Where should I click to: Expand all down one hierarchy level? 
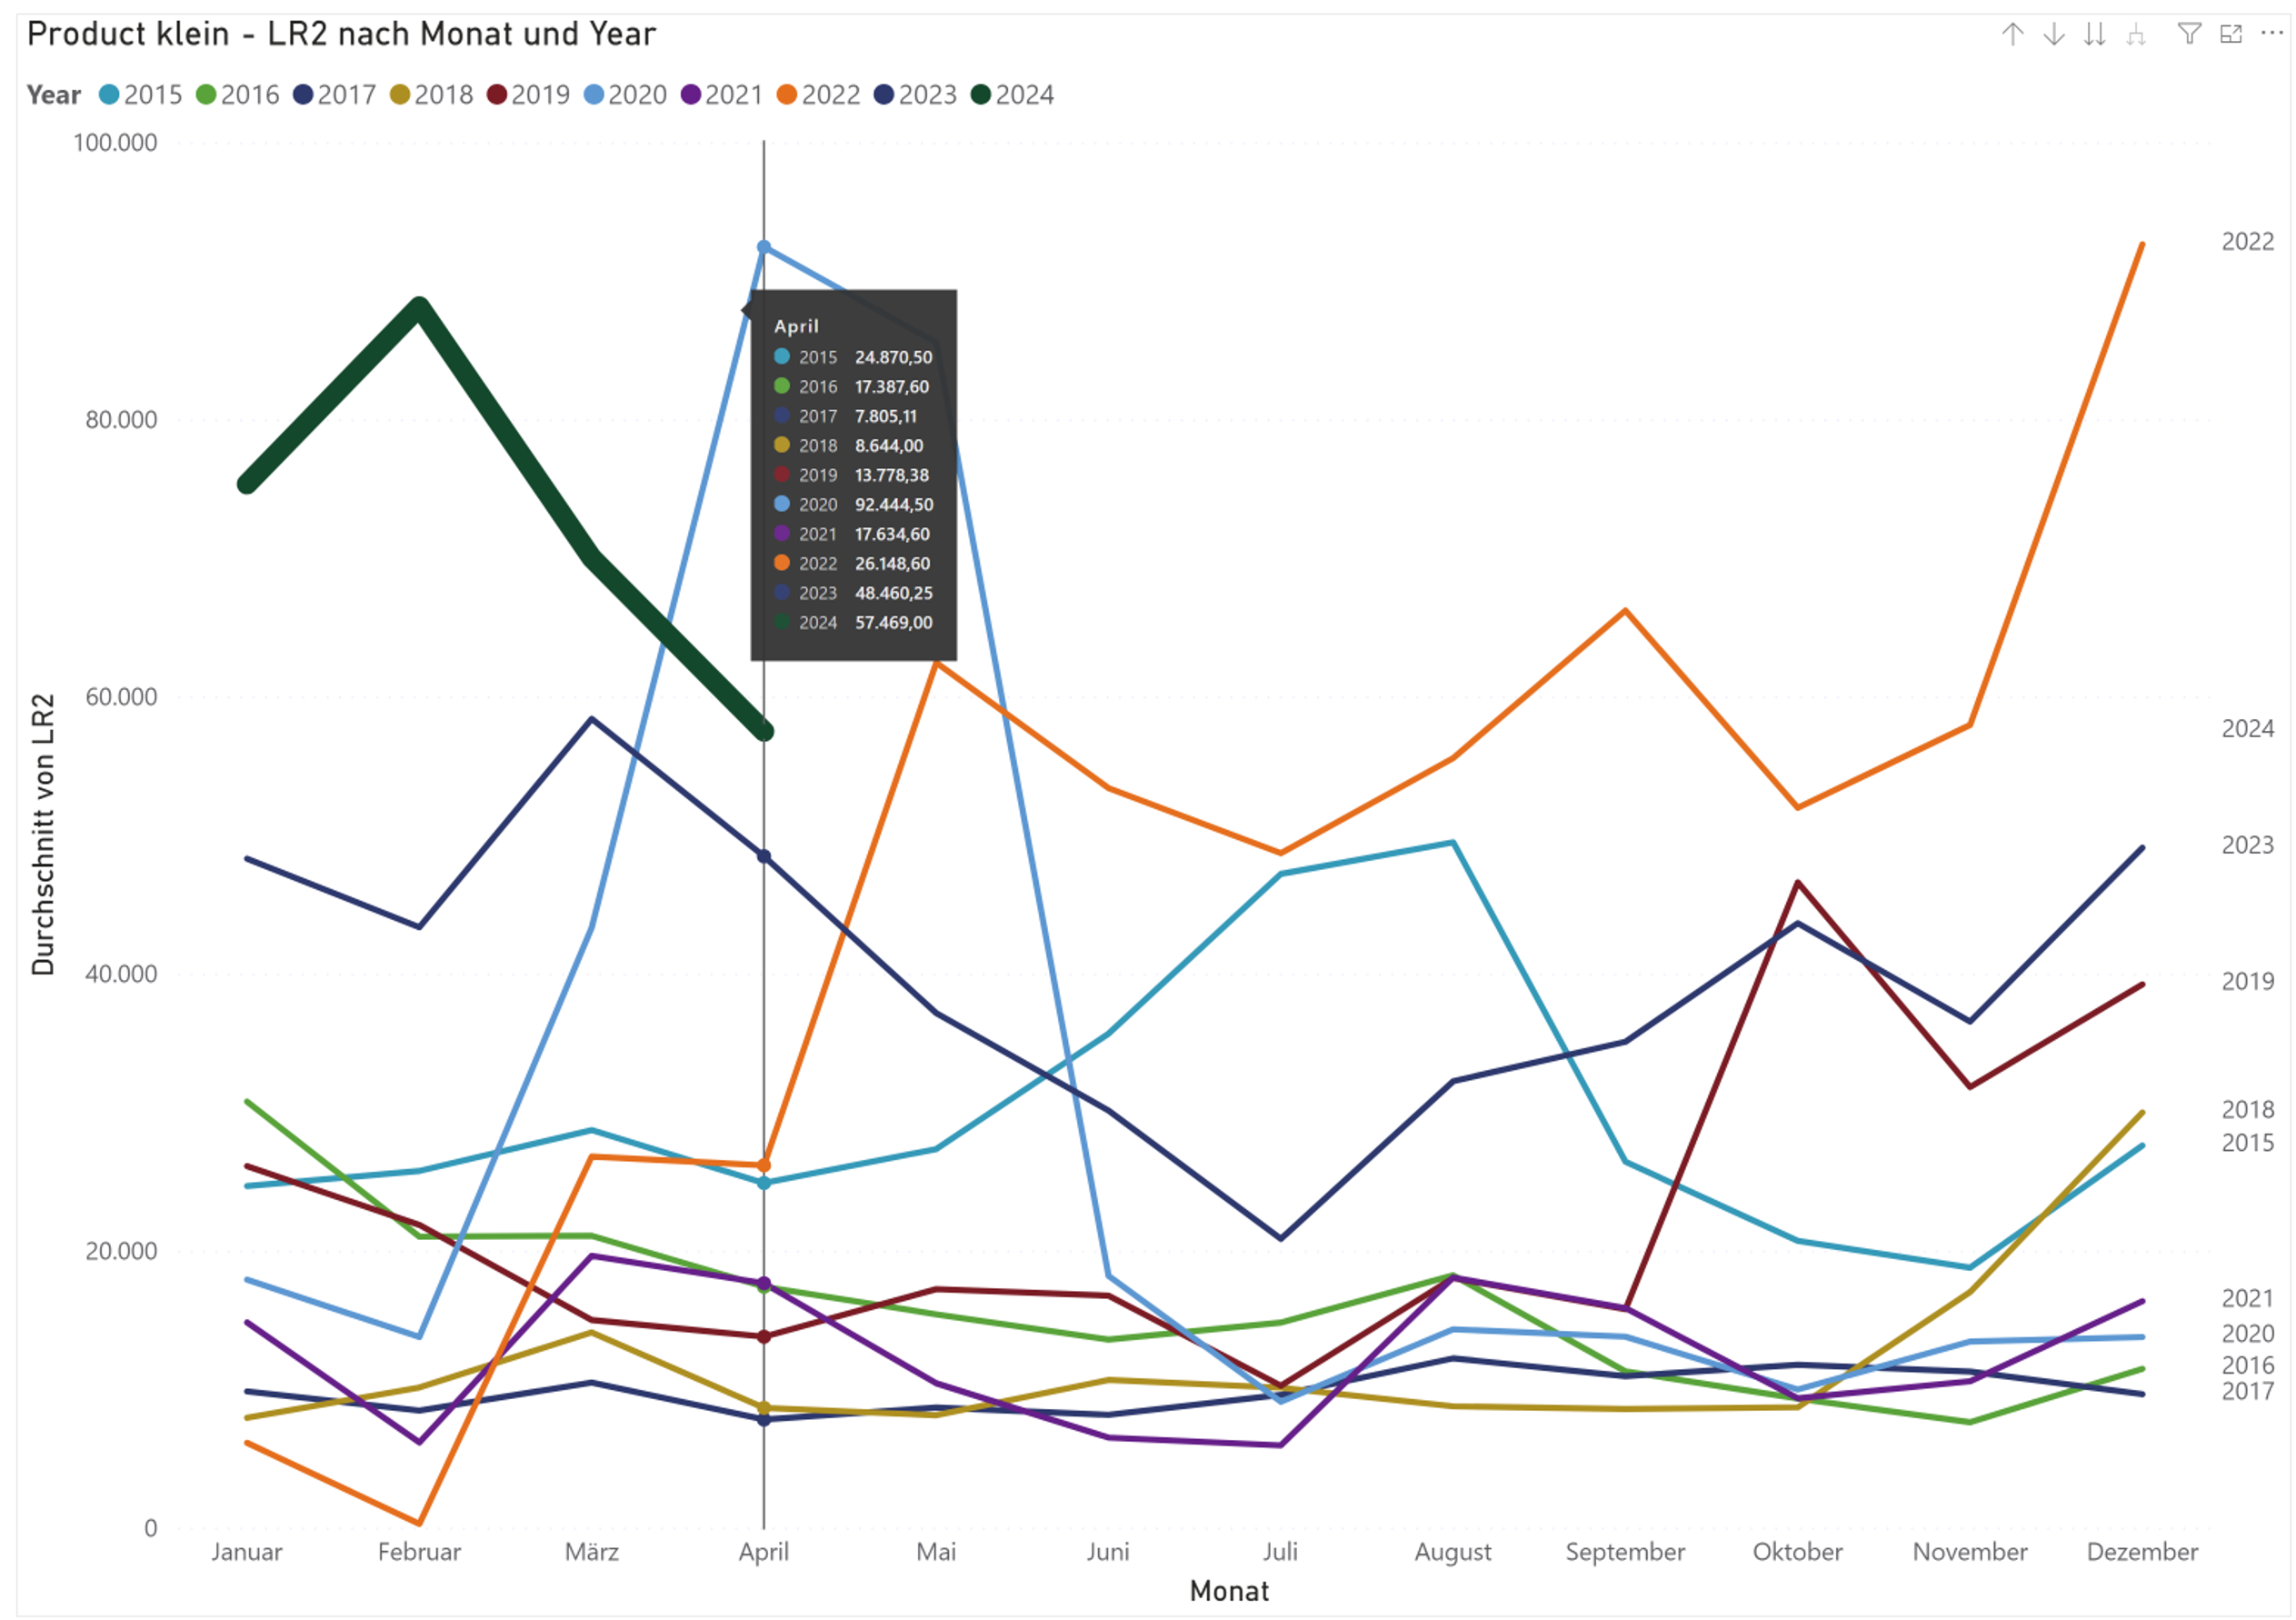click(x=2135, y=35)
